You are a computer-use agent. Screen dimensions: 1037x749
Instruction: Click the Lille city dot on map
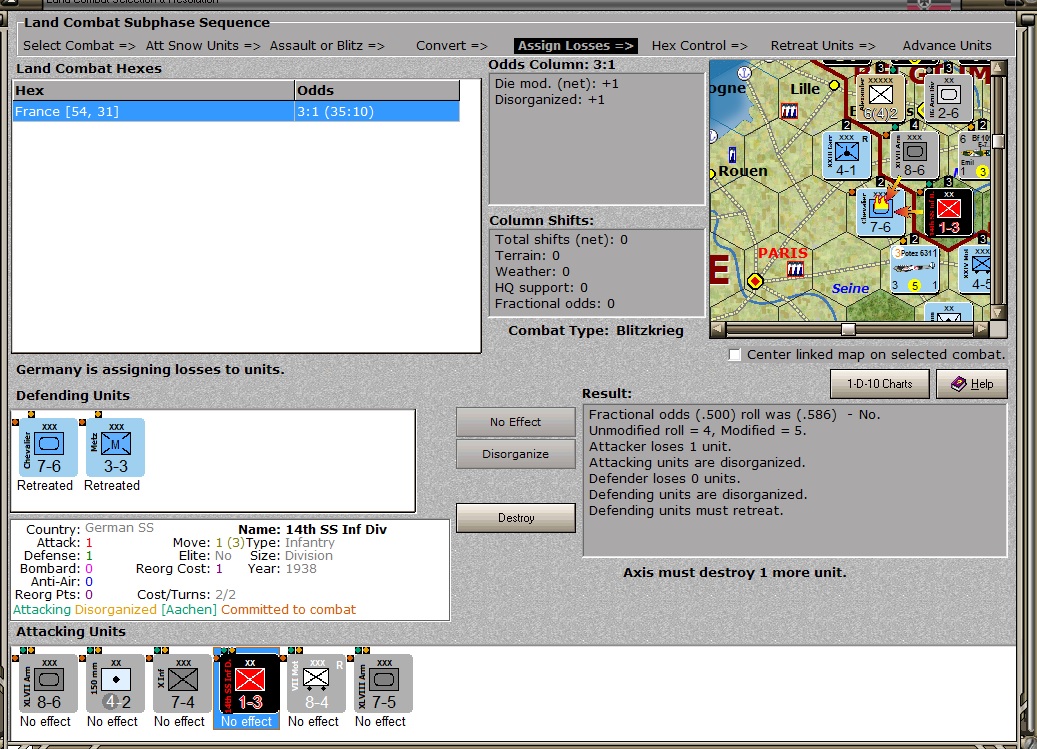pos(834,85)
